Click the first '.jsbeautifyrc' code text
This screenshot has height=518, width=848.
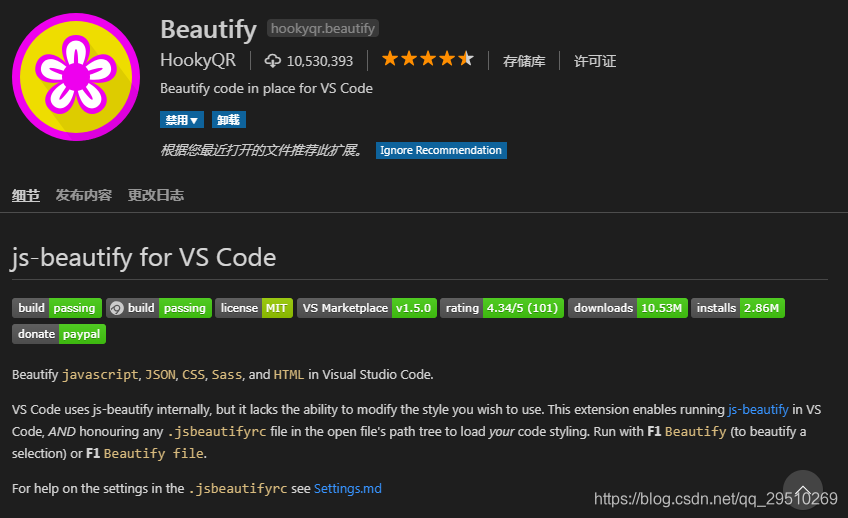click(217, 431)
